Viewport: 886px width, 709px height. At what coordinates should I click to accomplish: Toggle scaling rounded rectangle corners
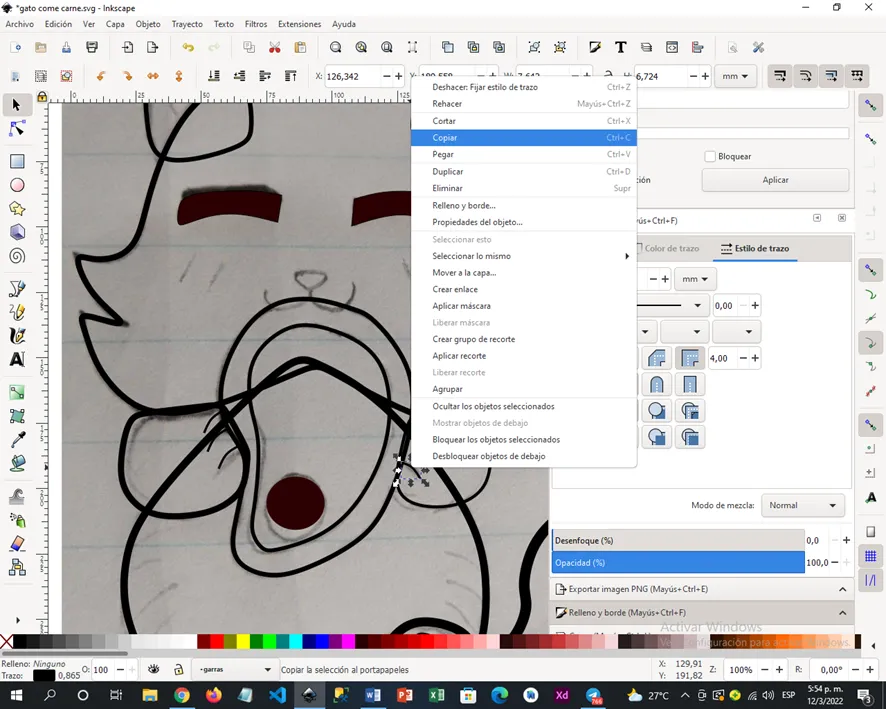pyautogui.click(x=805, y=76)
